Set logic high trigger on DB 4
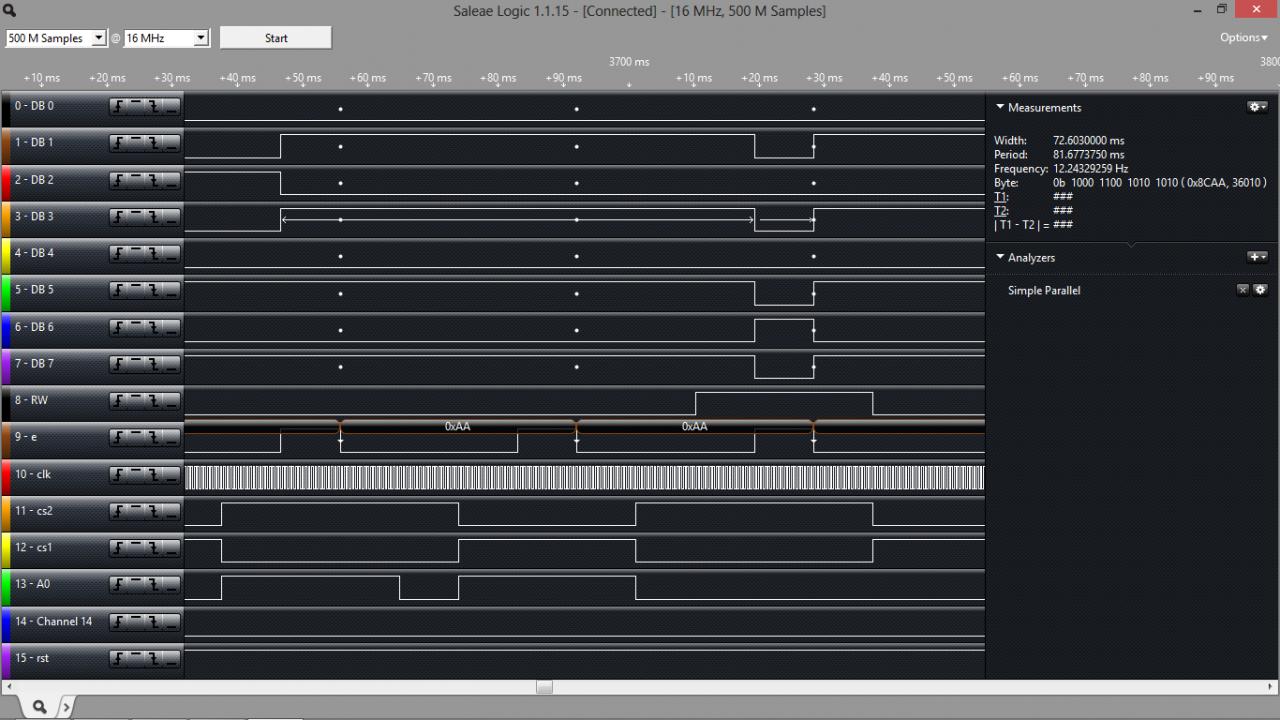The image size is (1280, 720). (x=137, y=254)
